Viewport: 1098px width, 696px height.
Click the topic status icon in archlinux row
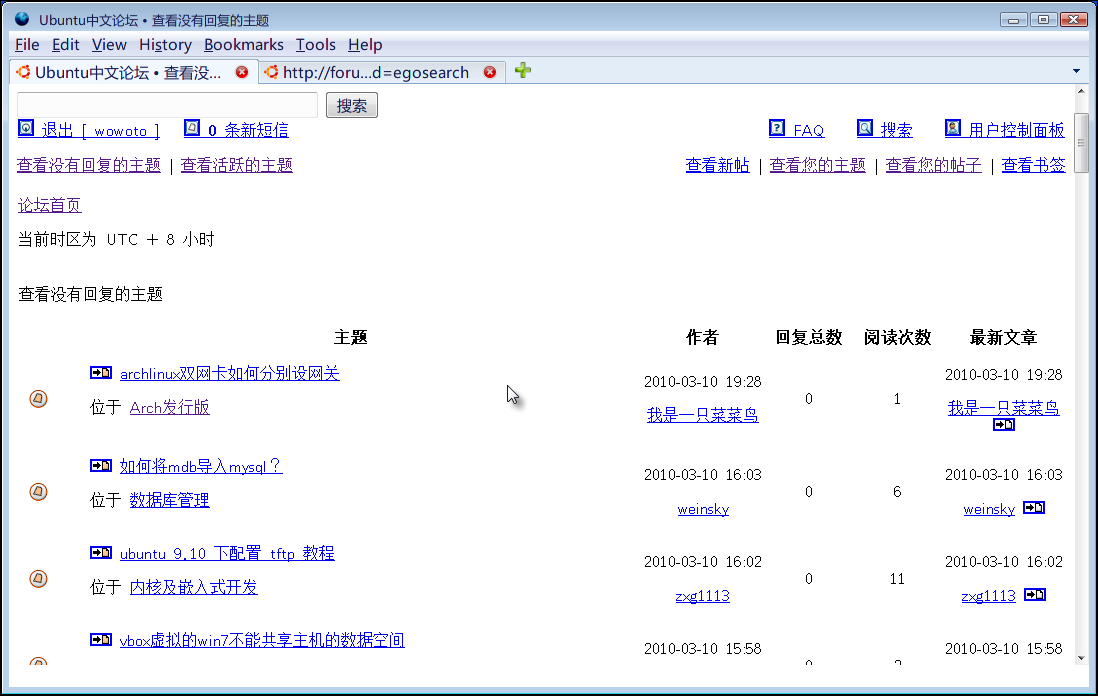39,399
